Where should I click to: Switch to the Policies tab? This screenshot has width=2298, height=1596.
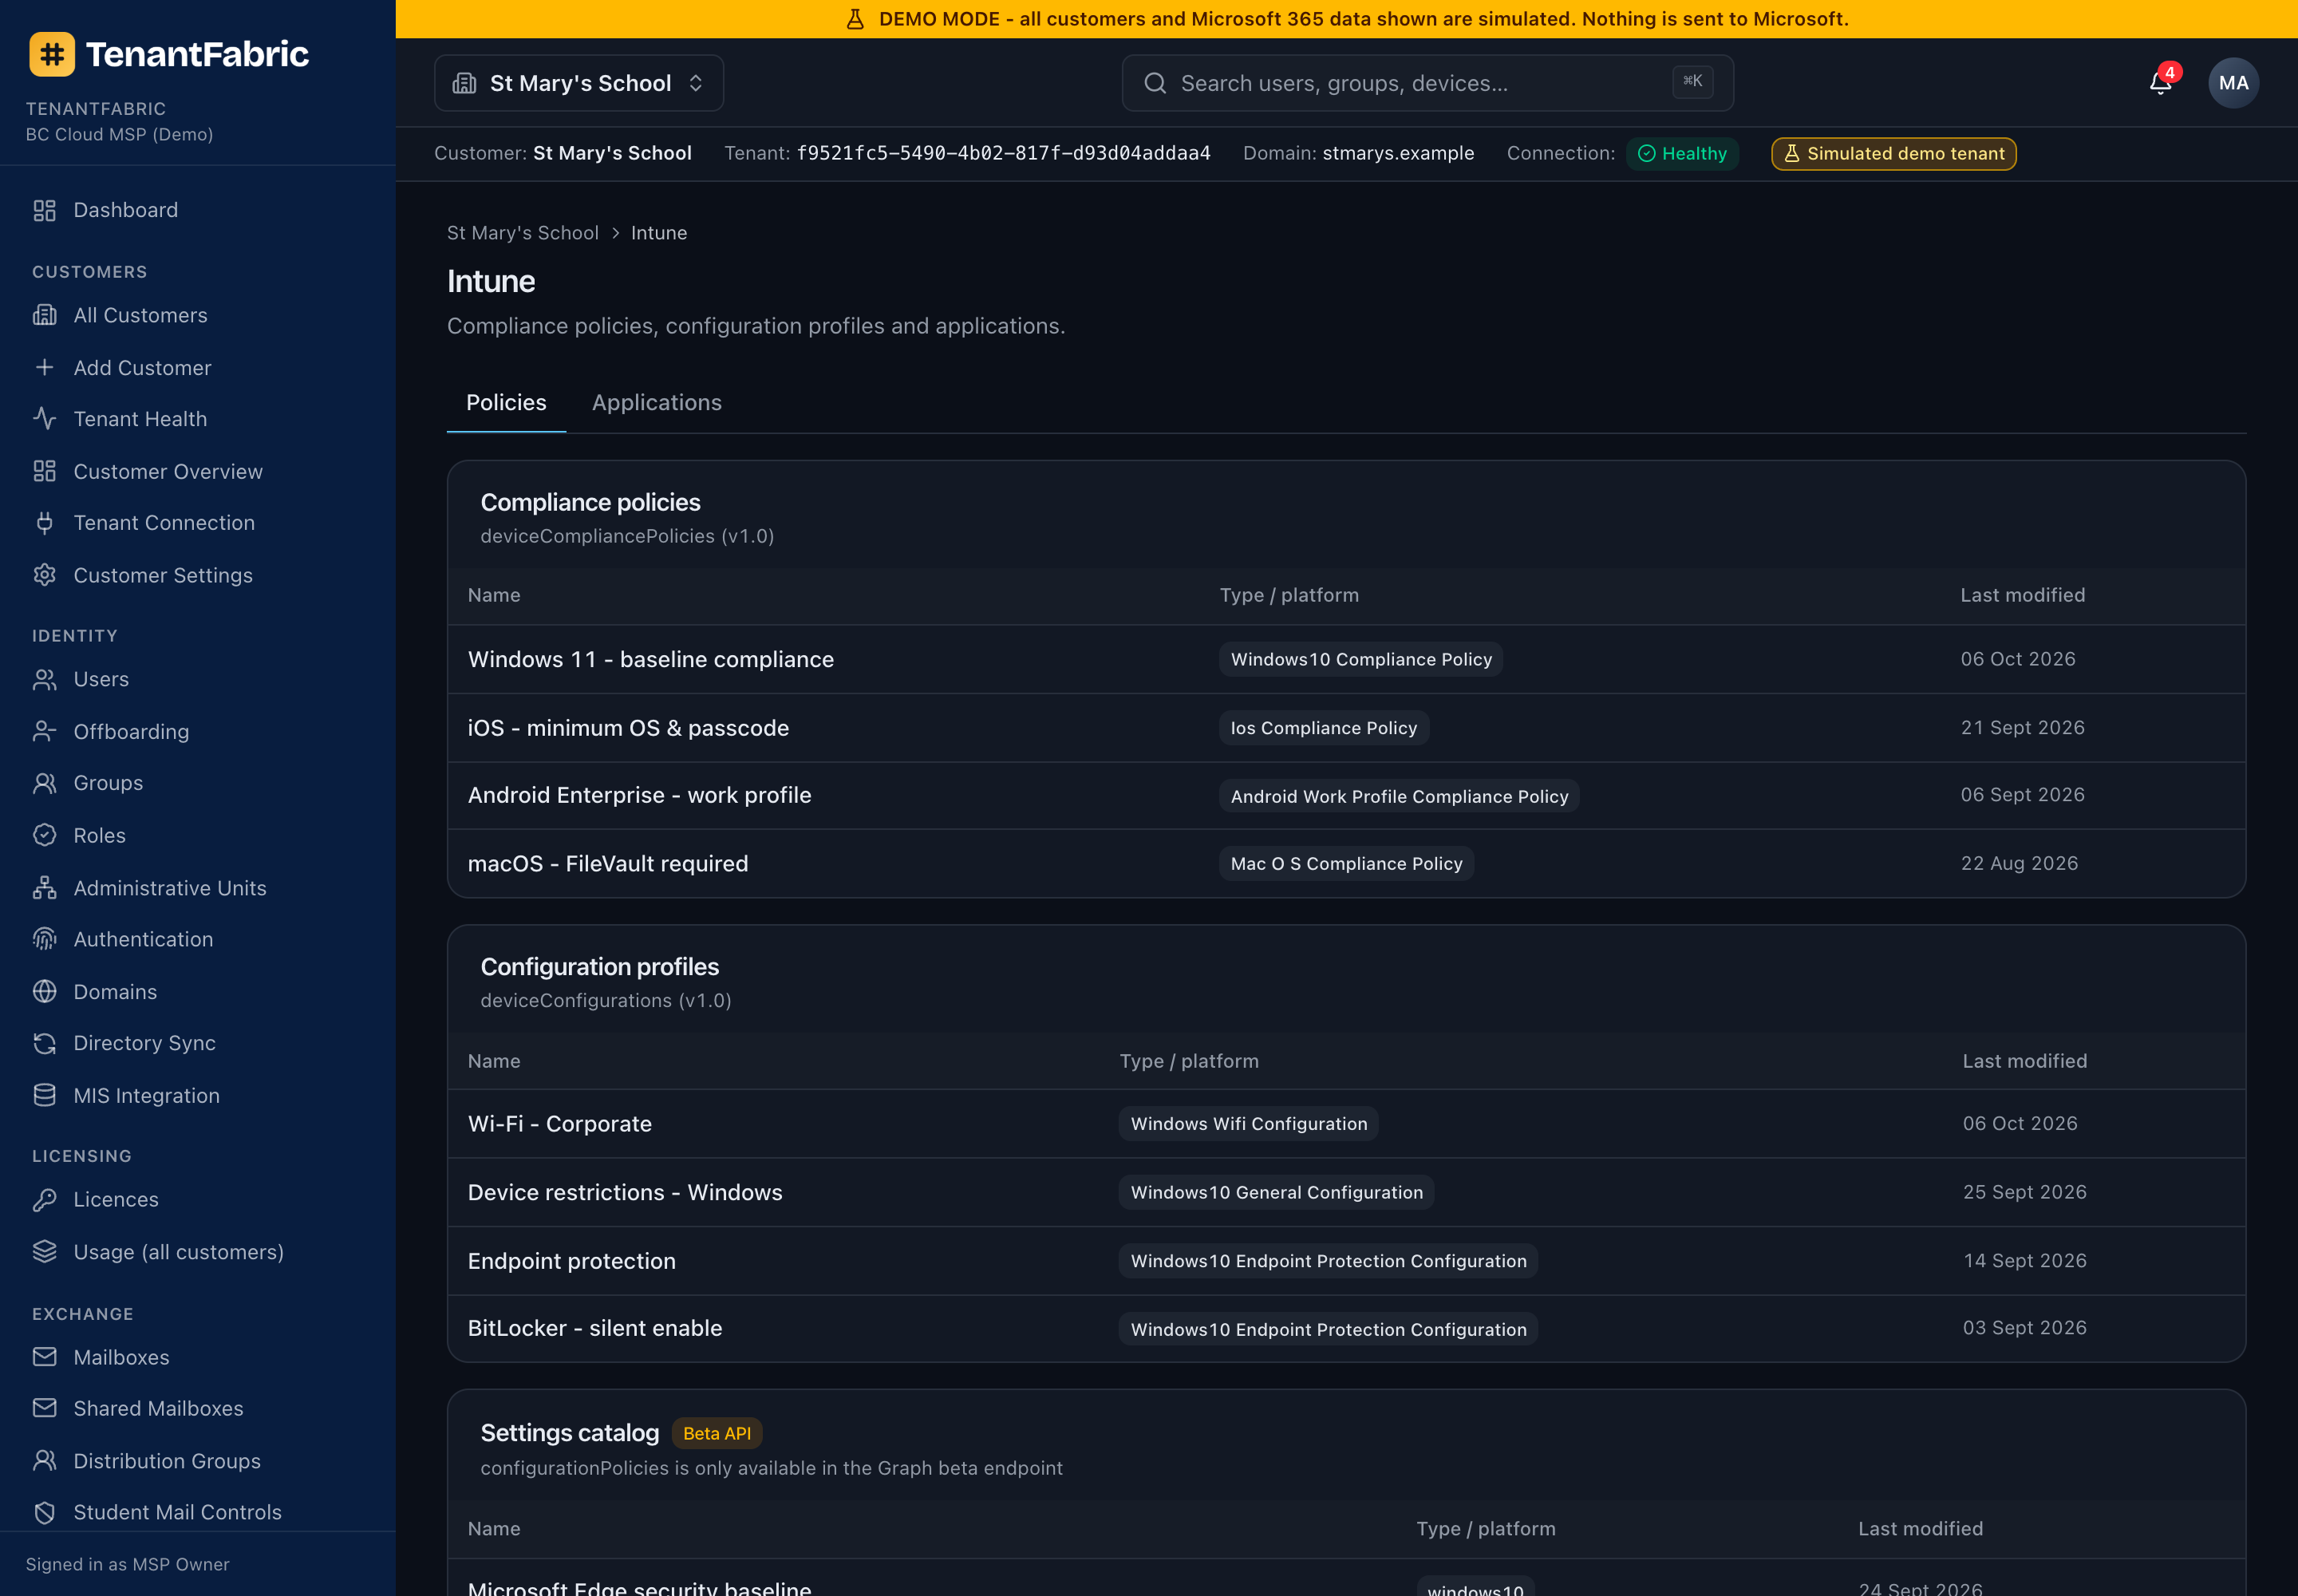(506, 402)
